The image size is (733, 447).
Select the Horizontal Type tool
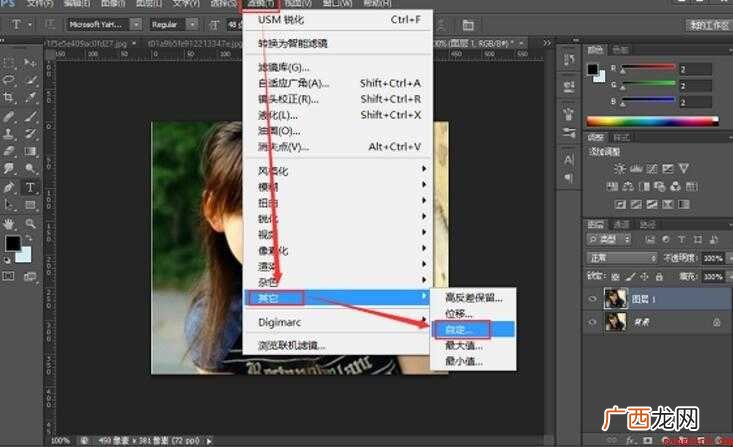[x=30, y=187]
